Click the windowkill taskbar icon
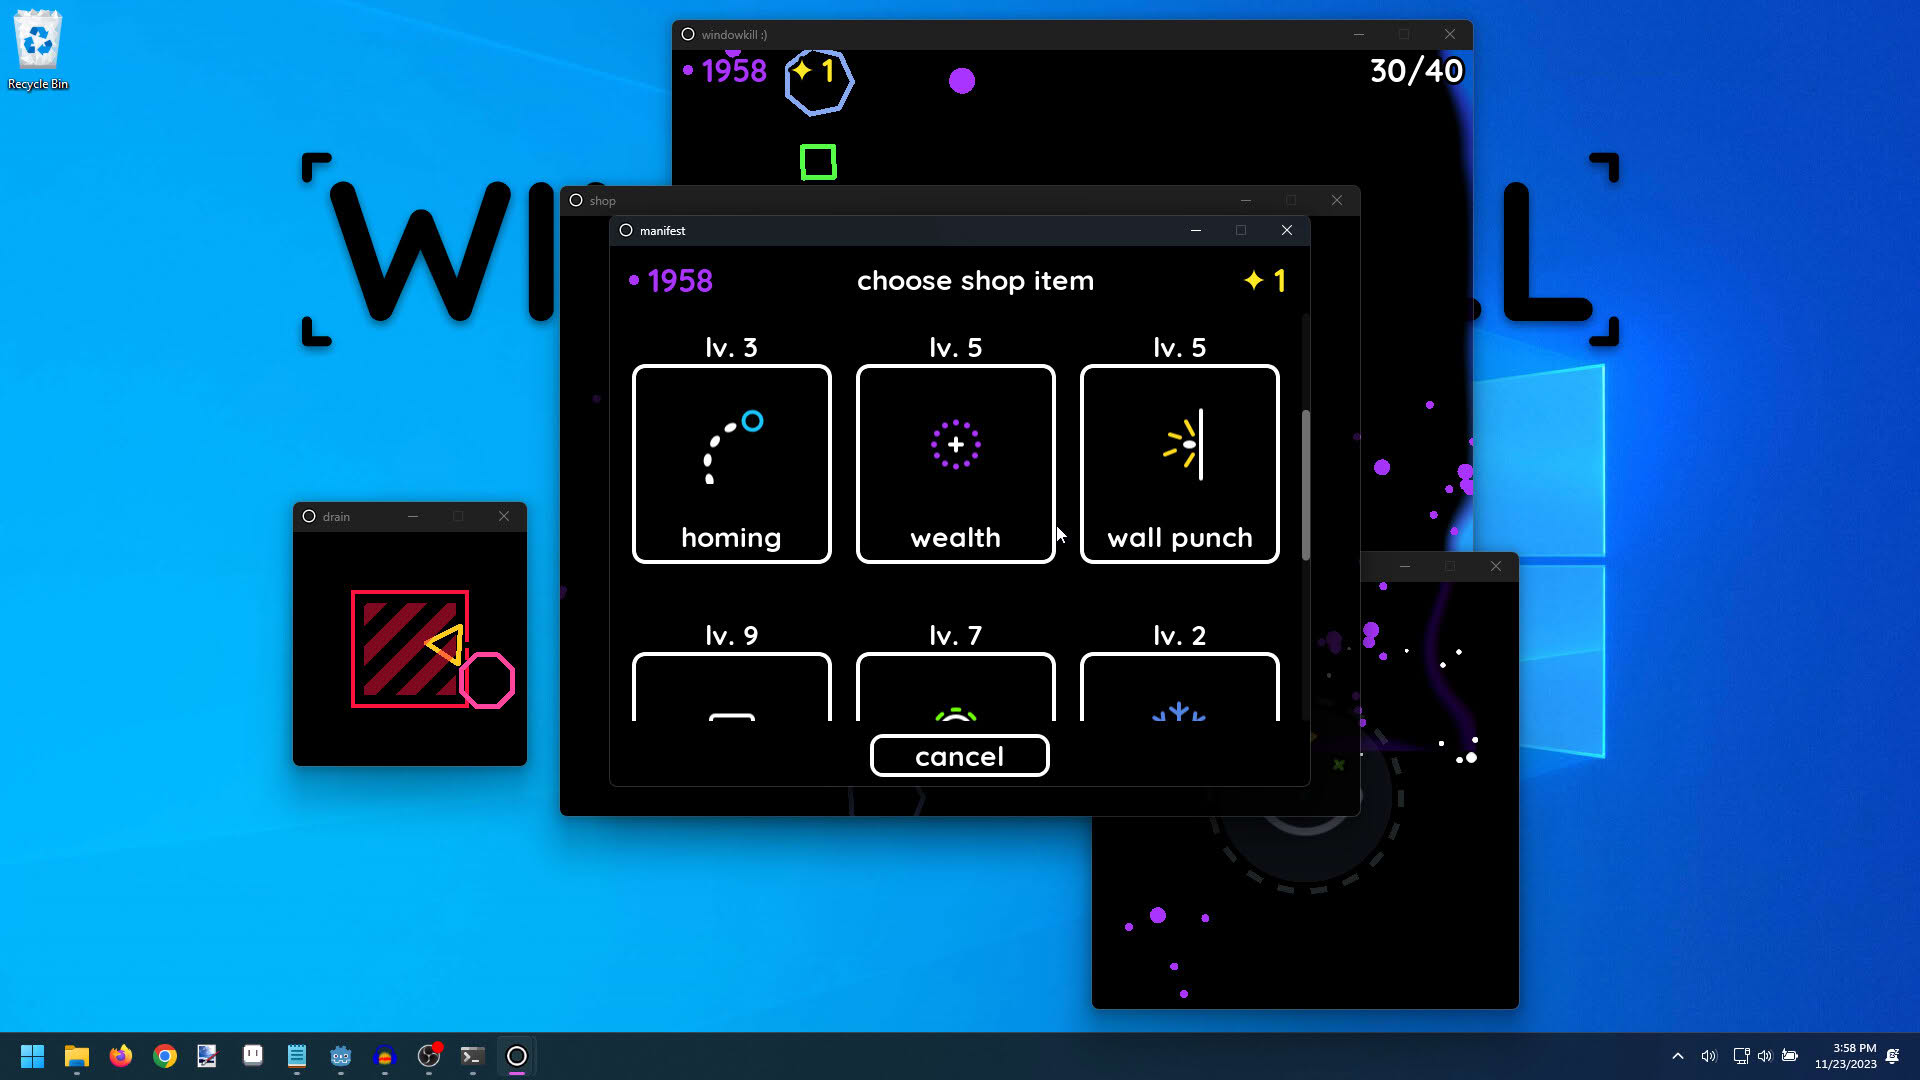Image resolution: width=1920 pixels, height=1080 pixels. [x=517, y=1056]
